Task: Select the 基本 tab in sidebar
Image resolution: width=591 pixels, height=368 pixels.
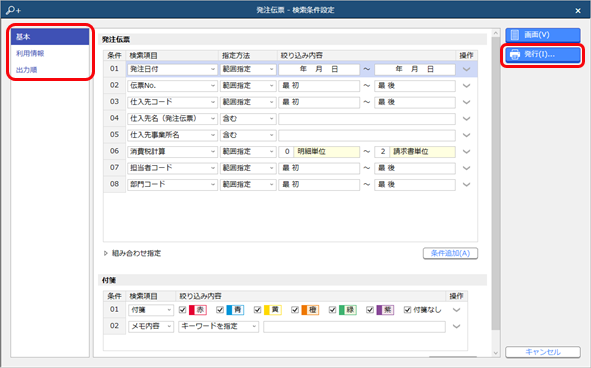Action: [50, 37]
